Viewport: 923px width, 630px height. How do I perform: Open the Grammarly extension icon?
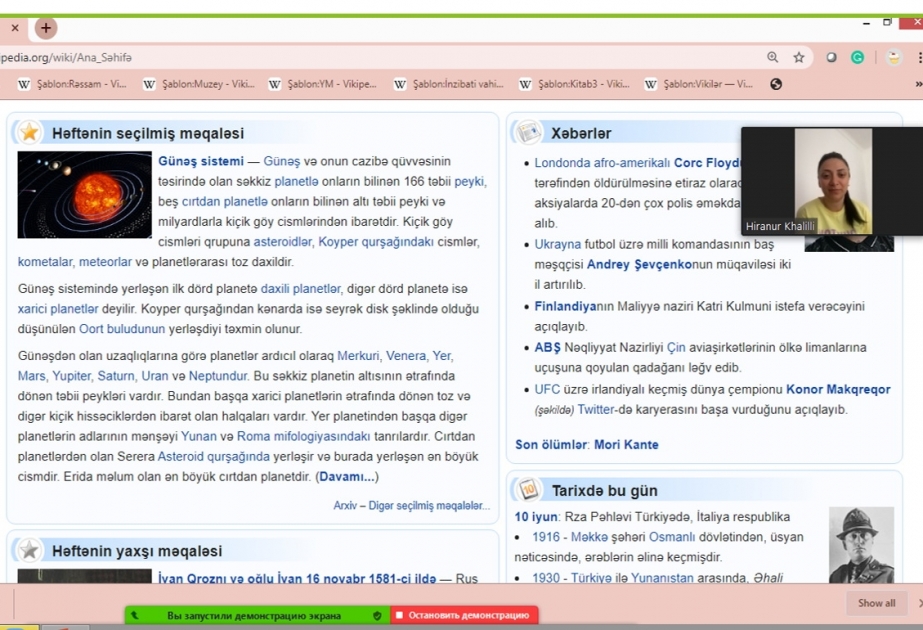[858, 57]
